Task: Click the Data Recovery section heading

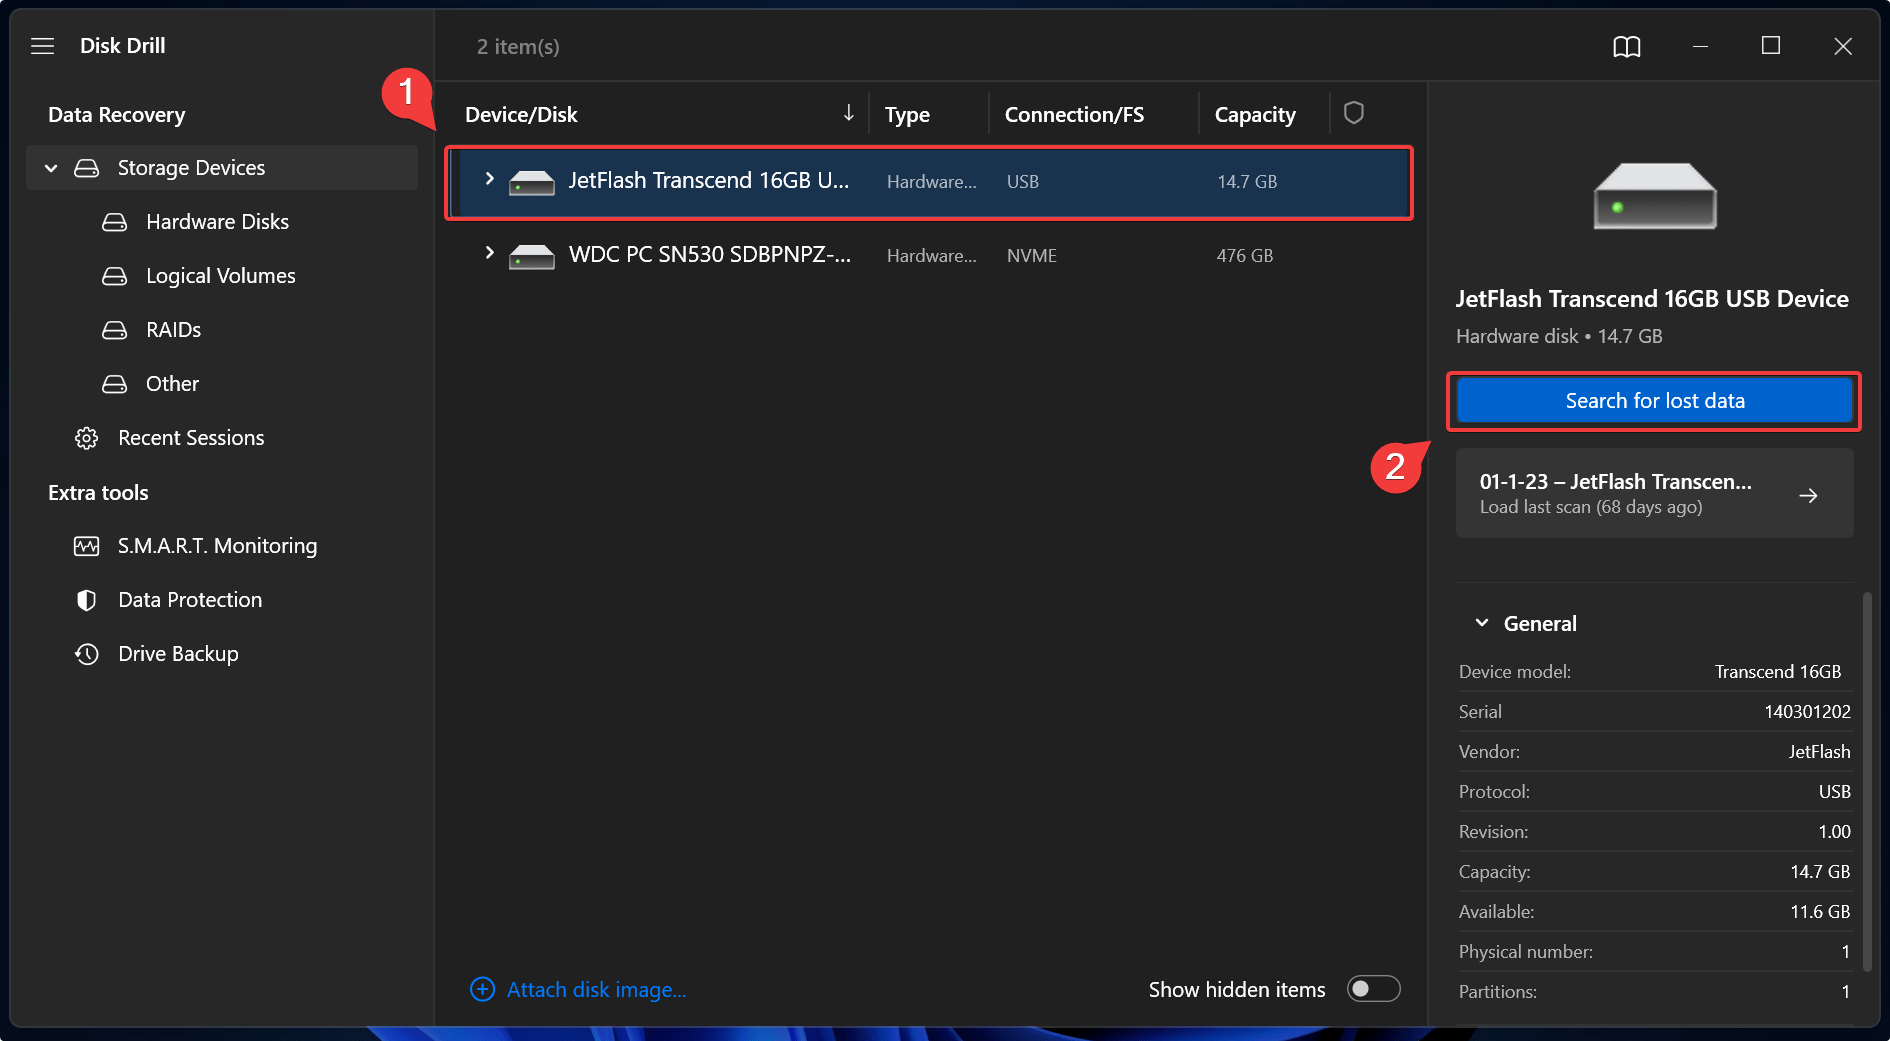Action: click(x=117, y=115)
